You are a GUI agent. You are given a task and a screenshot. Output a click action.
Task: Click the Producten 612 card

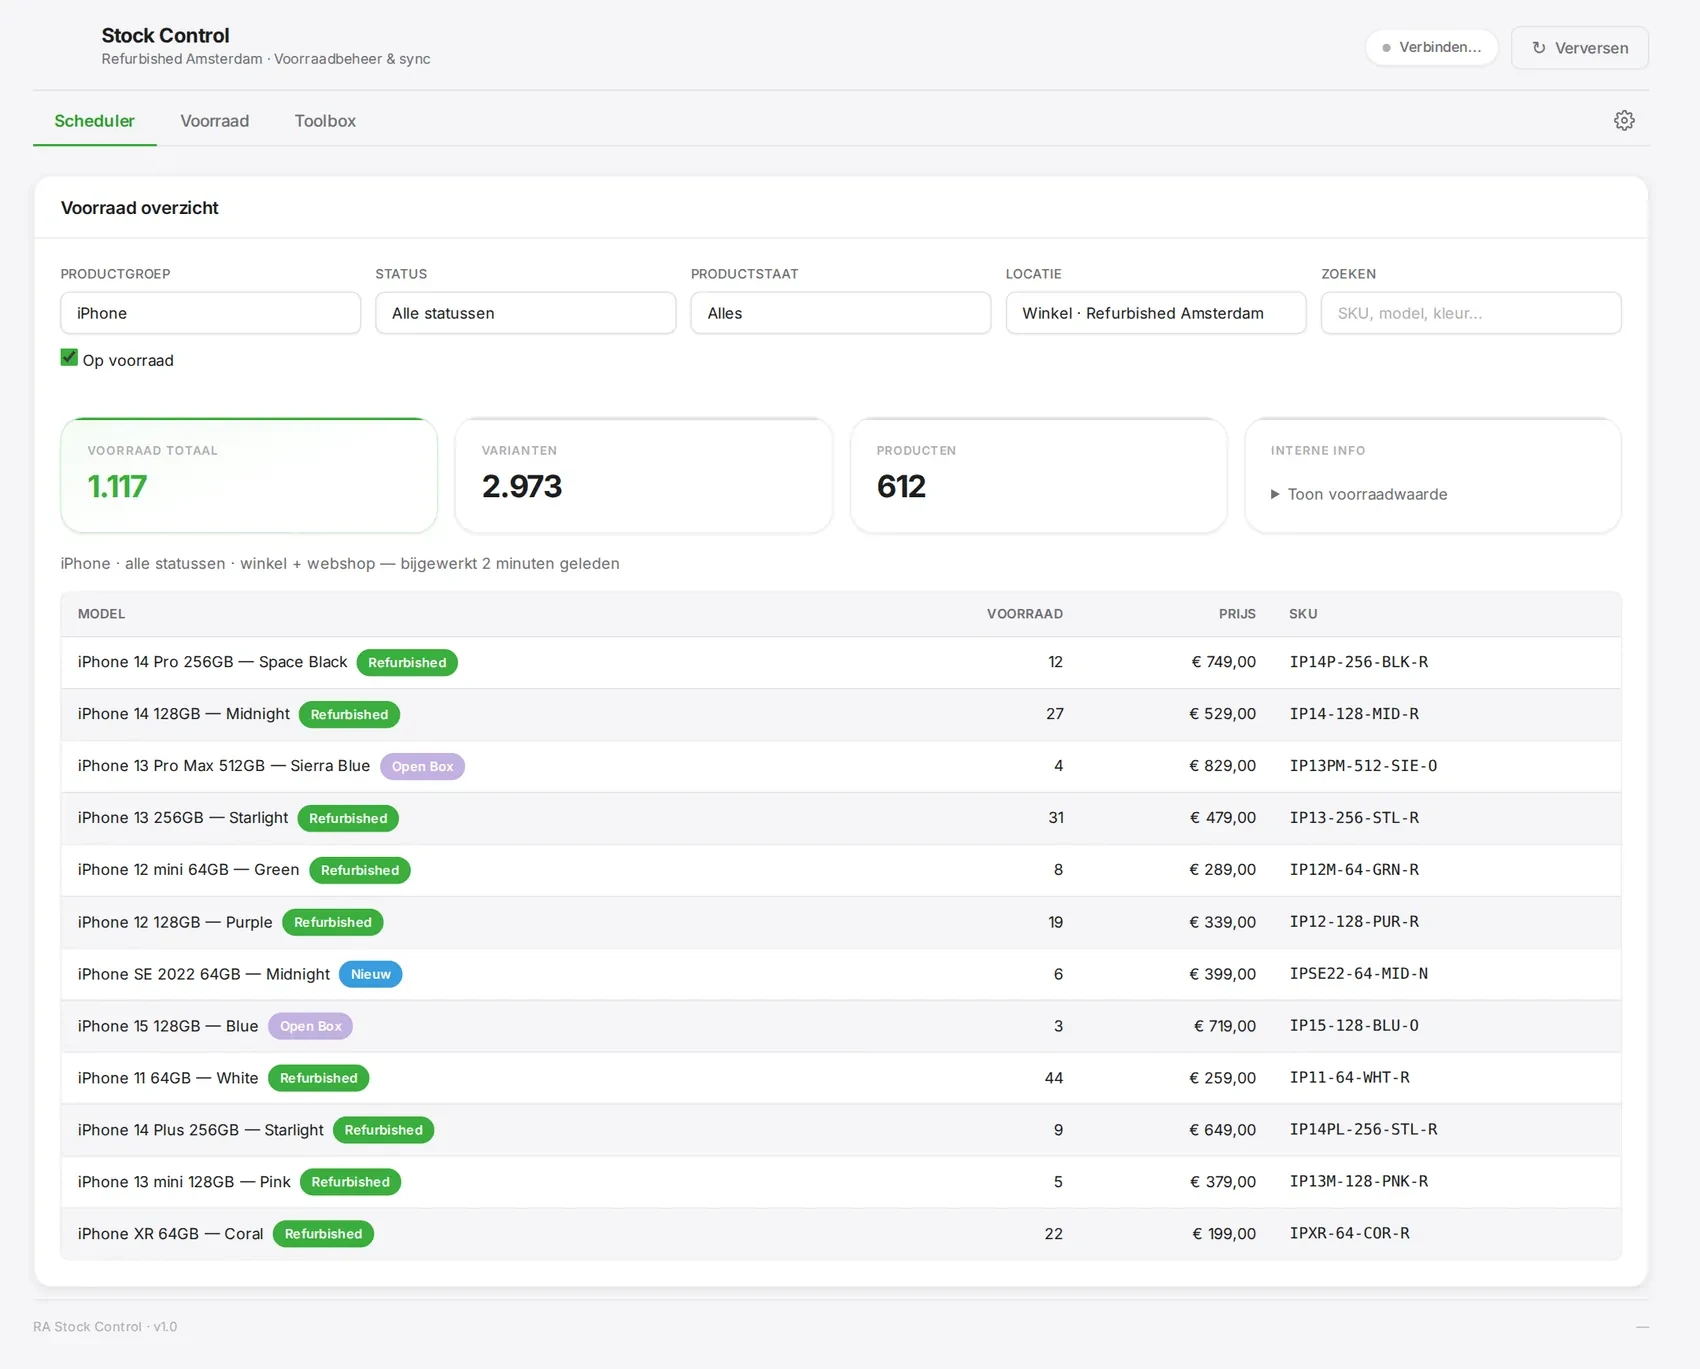[1038, 476]
